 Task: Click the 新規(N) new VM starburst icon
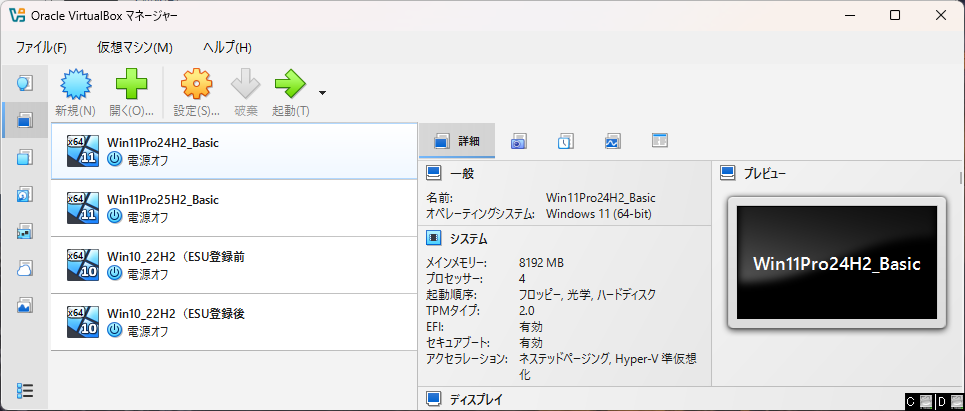(x=75, y=84)
